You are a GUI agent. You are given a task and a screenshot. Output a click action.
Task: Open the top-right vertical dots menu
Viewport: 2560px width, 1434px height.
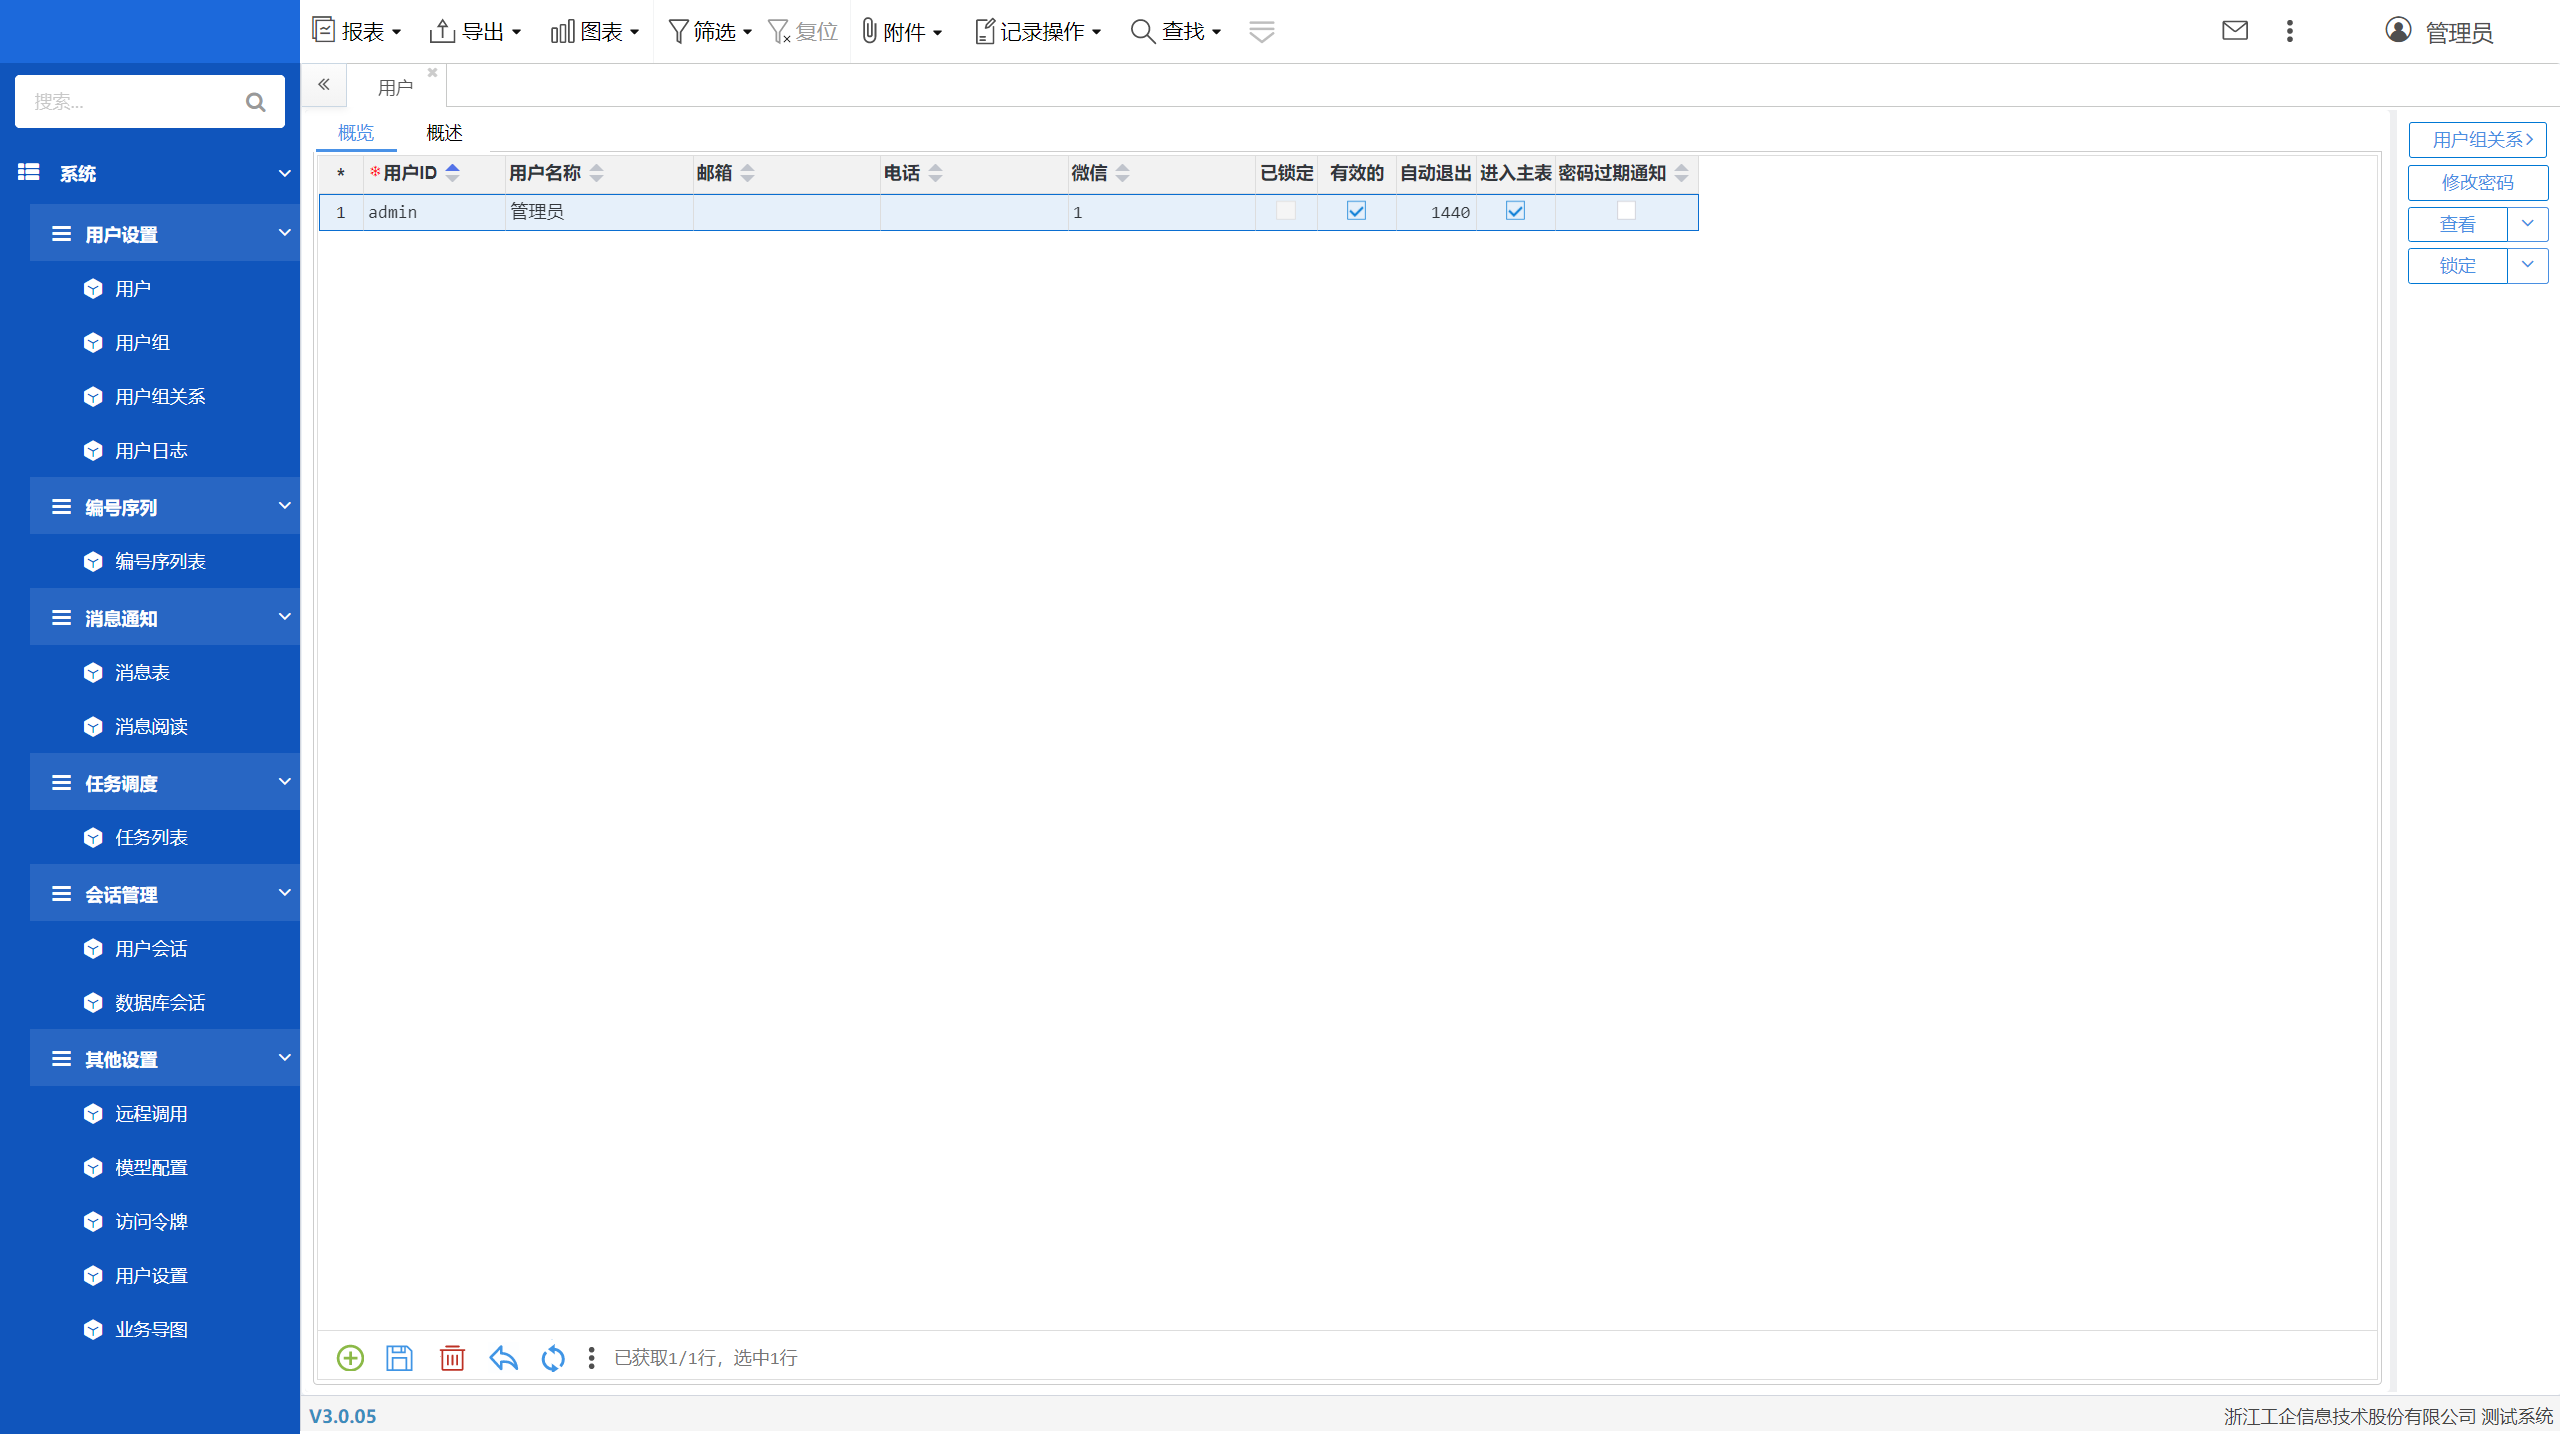coord(2290,31)
